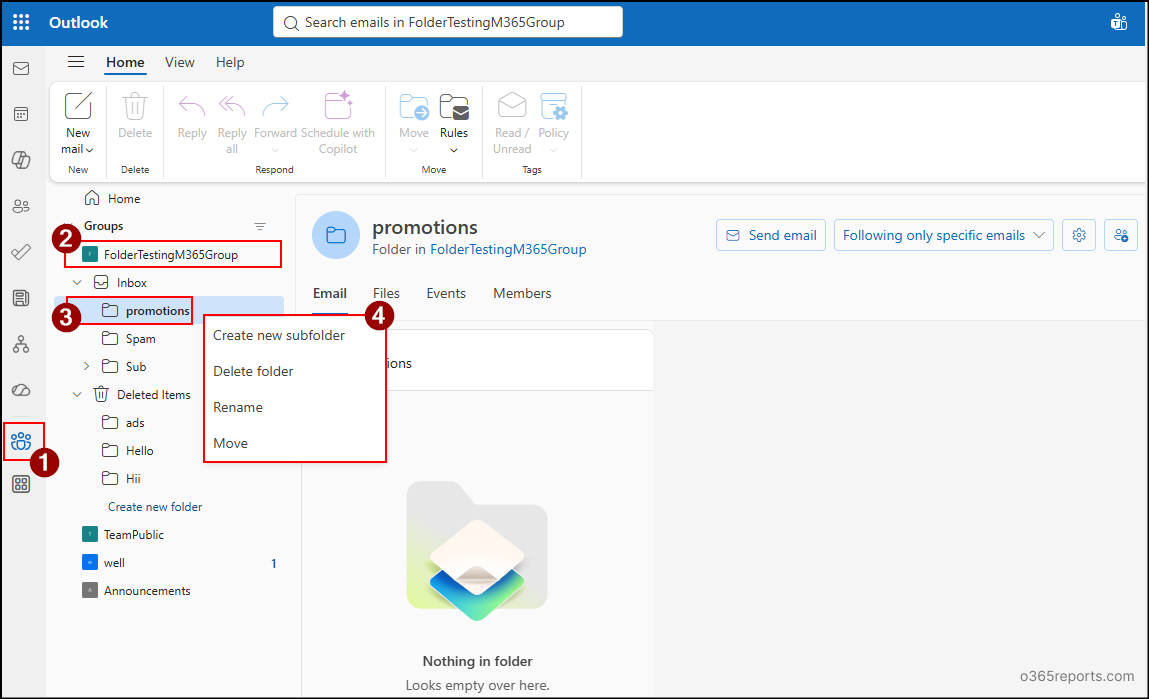Open the app launcher waffle icon
The image size is (1149, 699).
pos(21,23)
